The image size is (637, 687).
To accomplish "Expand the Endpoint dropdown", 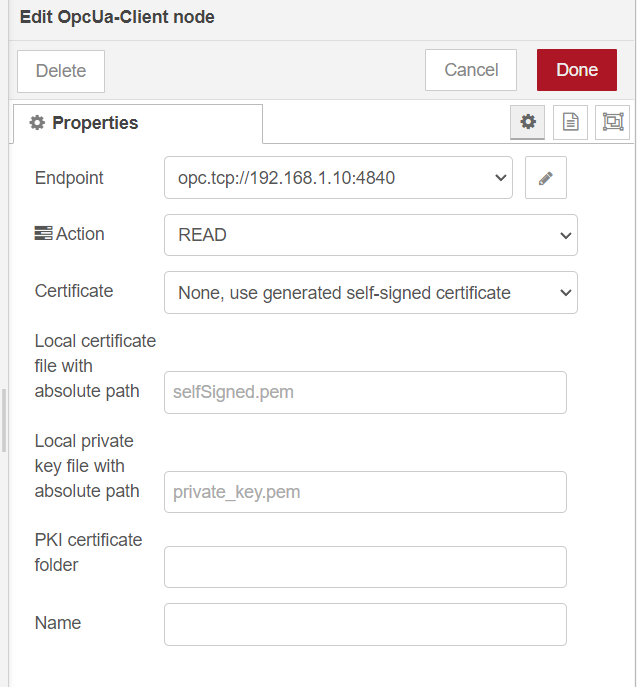I will click(338, 178).
